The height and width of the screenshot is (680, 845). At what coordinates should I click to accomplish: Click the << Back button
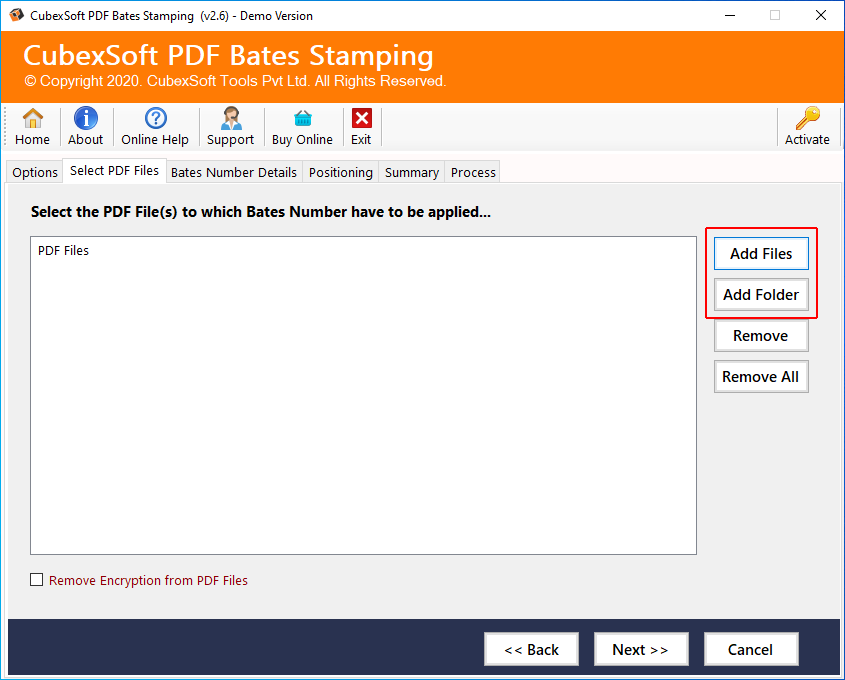point(531,649)
